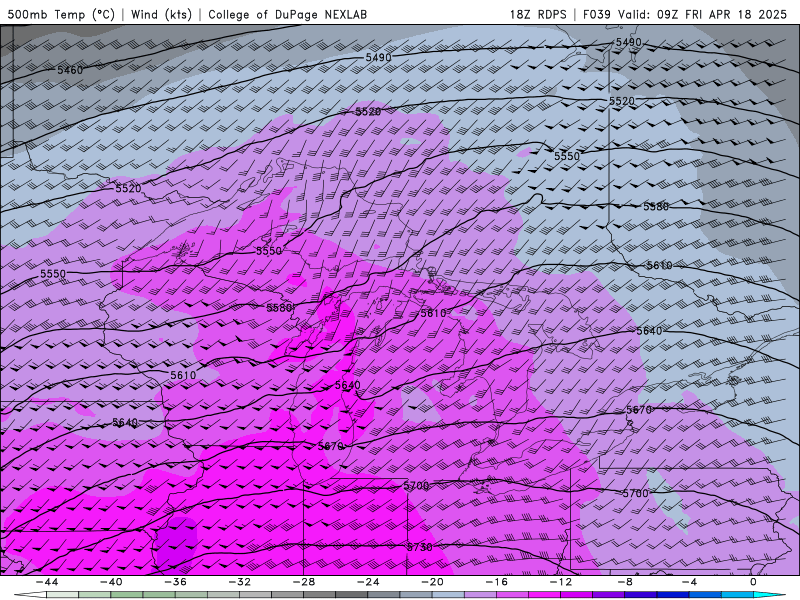Screen dimensions: 800x600
Task: Click the 'Wind (kts)' header label
Action: 161,14
